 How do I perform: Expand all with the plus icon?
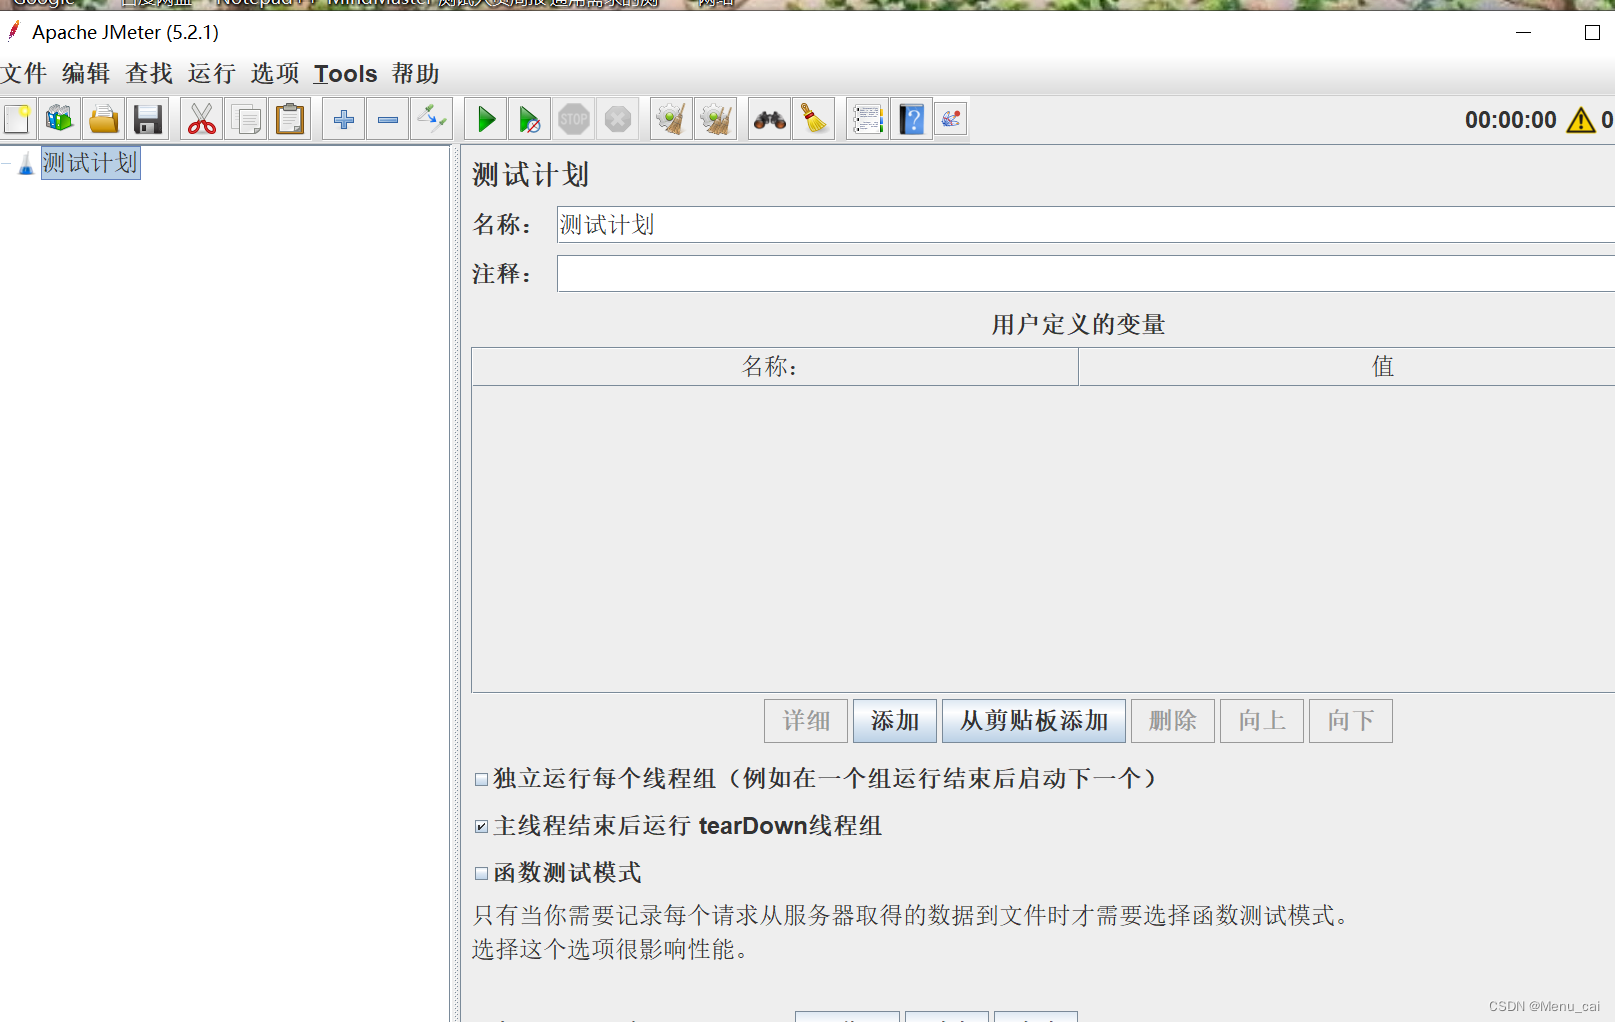344,120
